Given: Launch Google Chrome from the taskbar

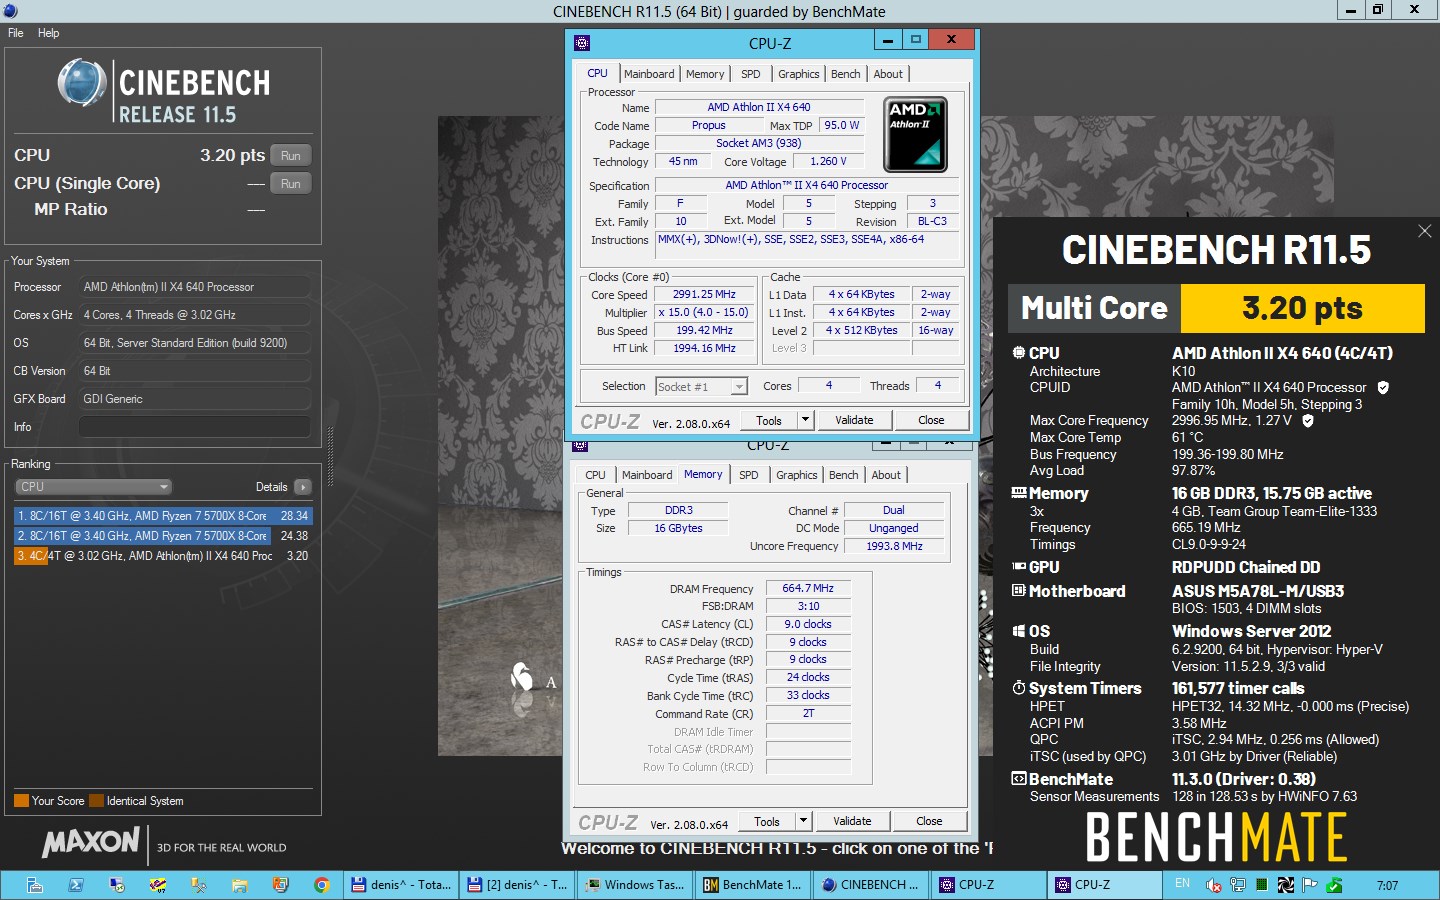Looking at the screenshot, I should [321, 885].
